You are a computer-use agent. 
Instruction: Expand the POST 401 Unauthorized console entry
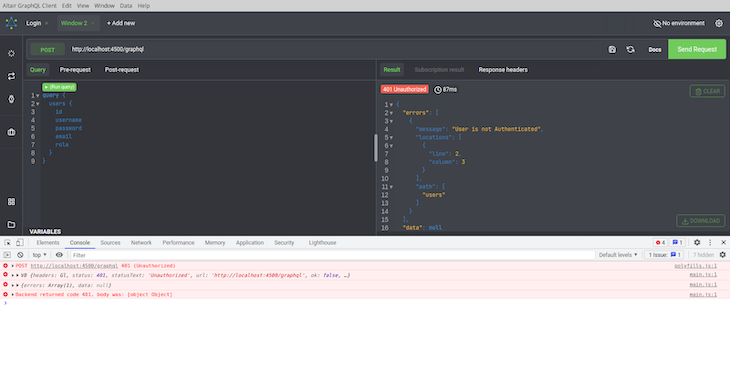(13, 266)
